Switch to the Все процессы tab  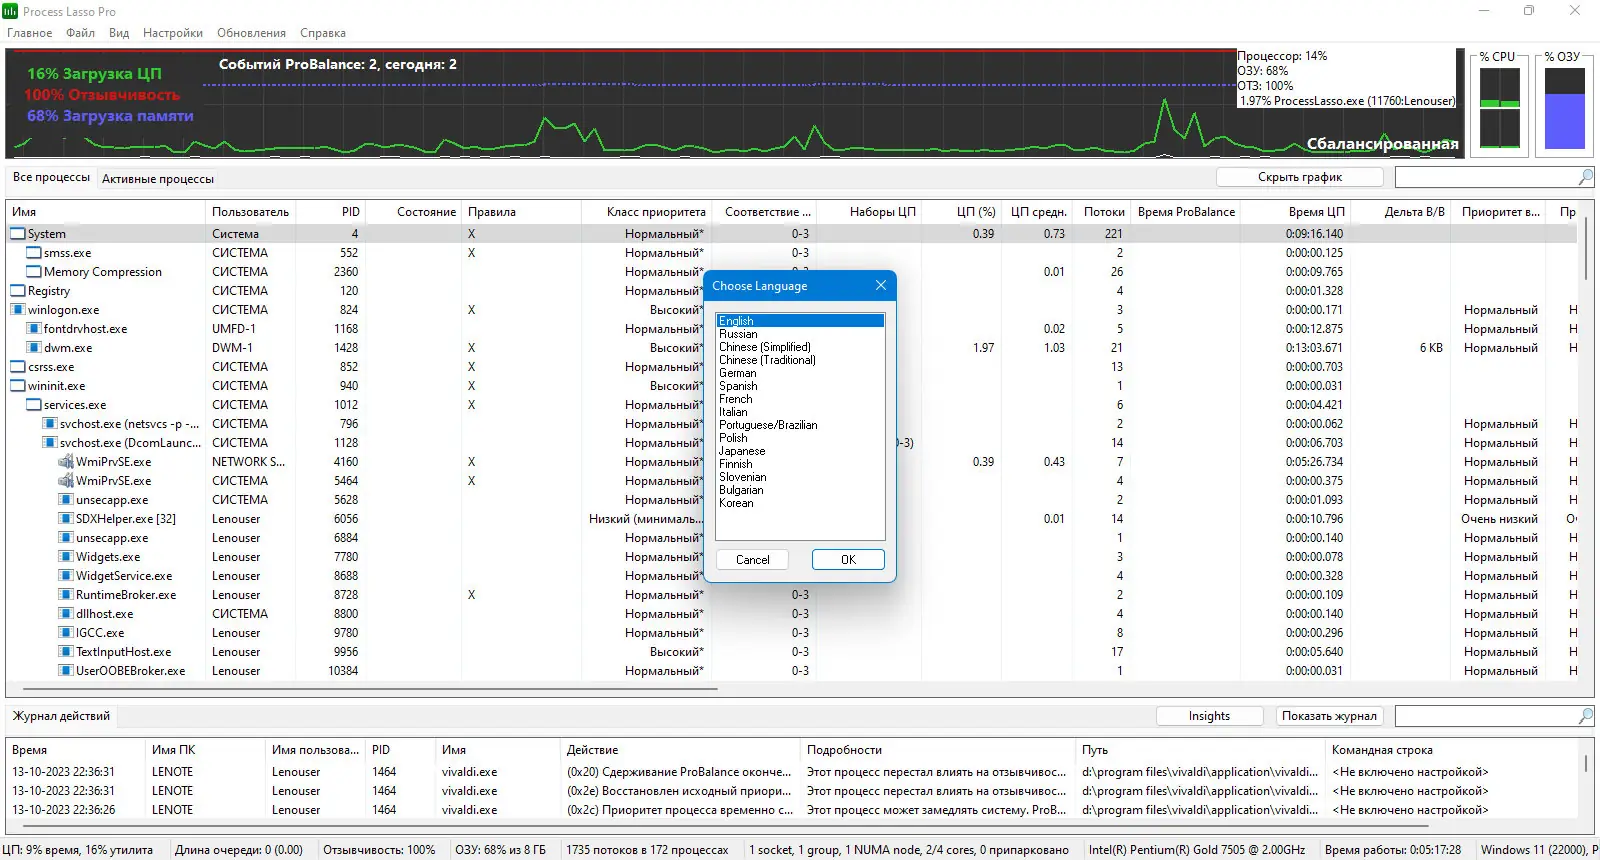(x=51, y=178)
